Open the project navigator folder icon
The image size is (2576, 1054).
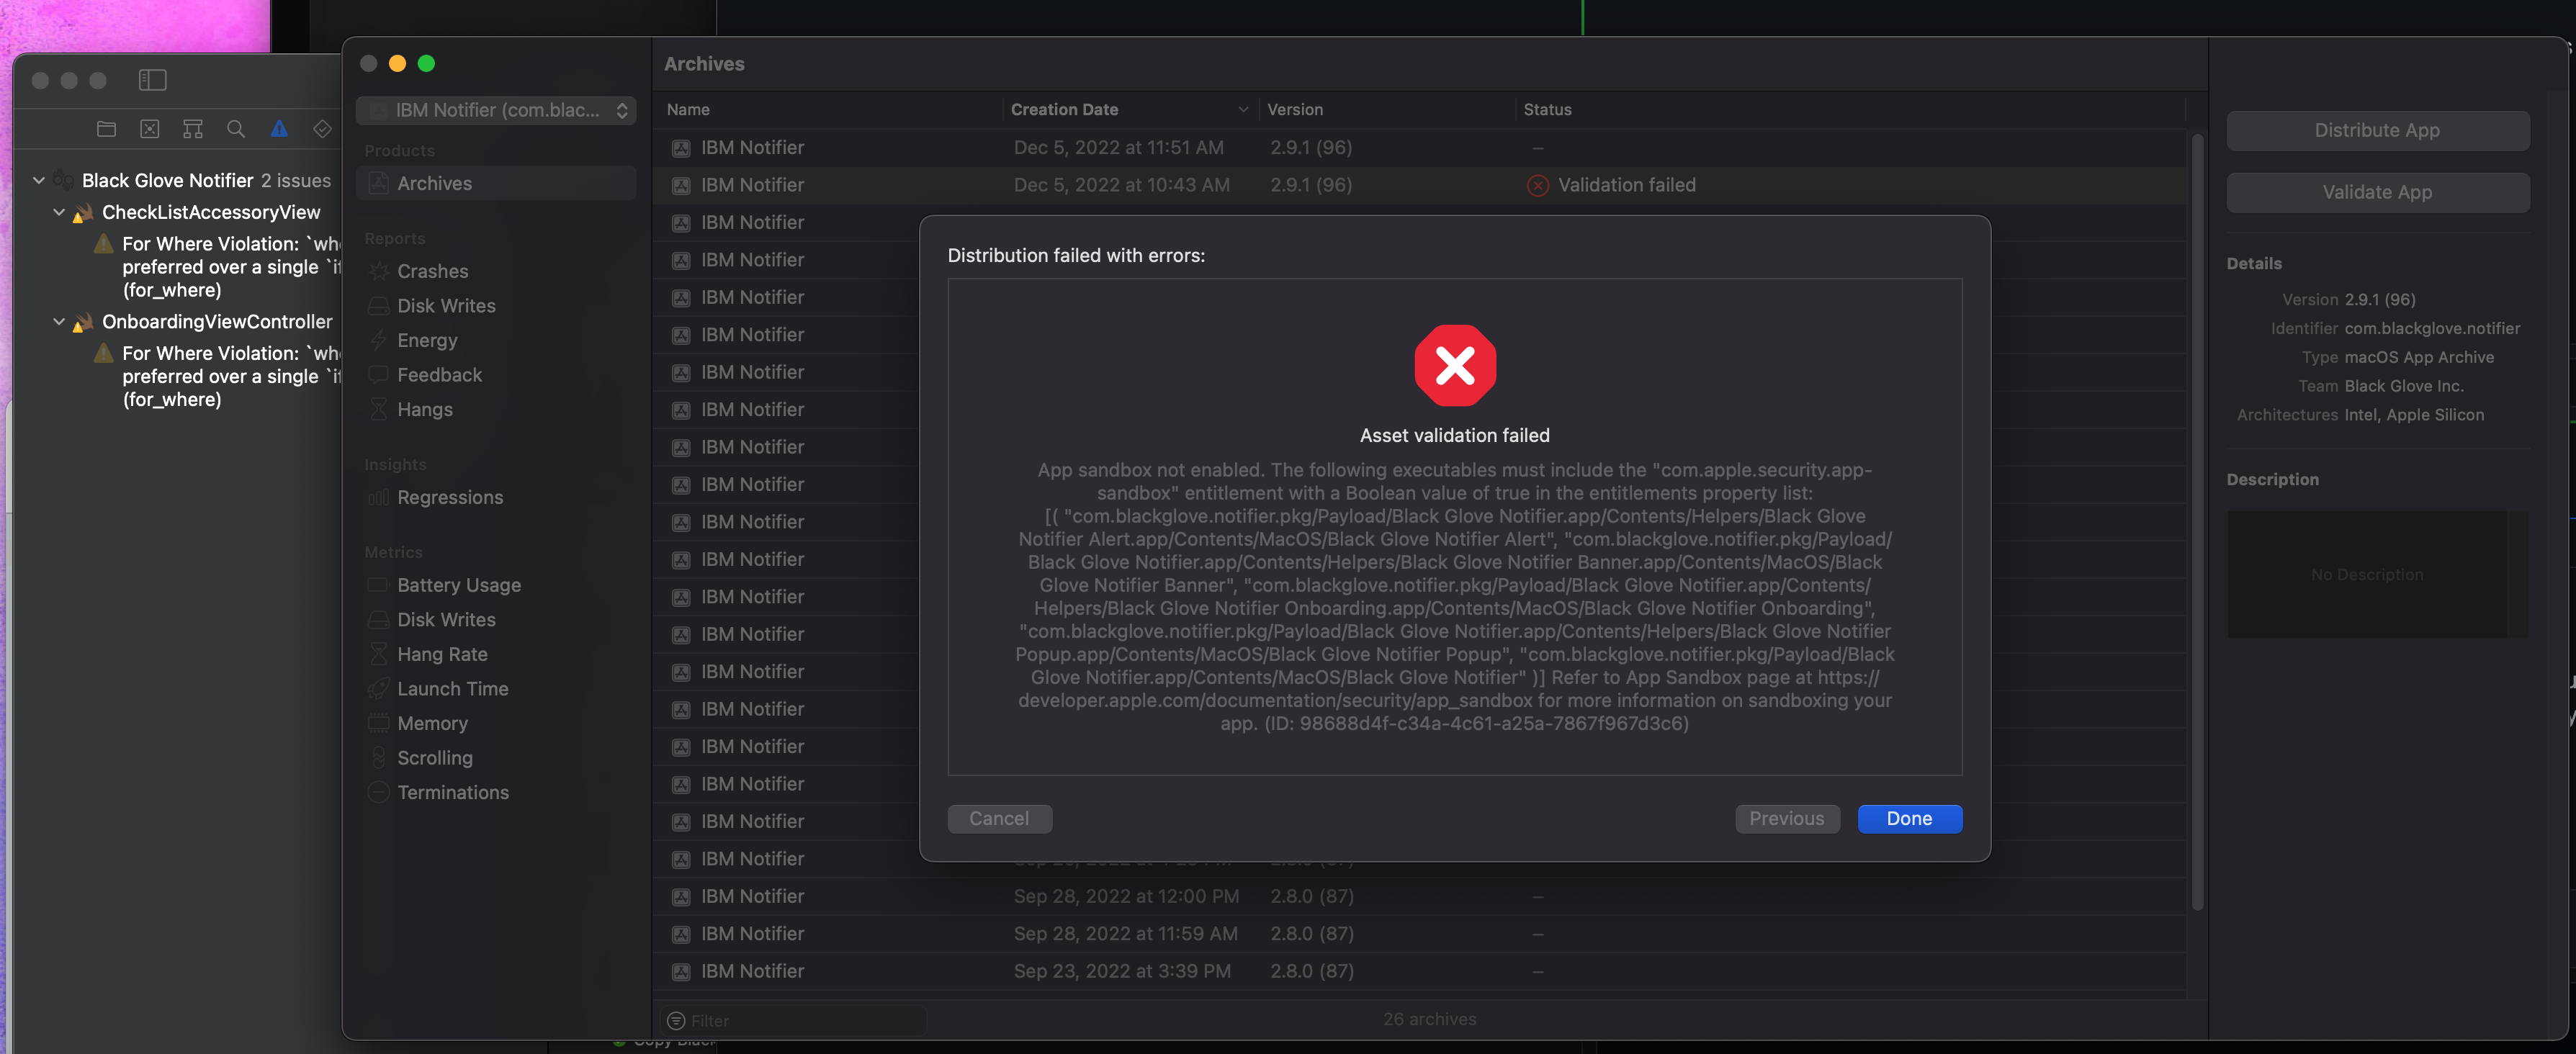coord(107,129)
